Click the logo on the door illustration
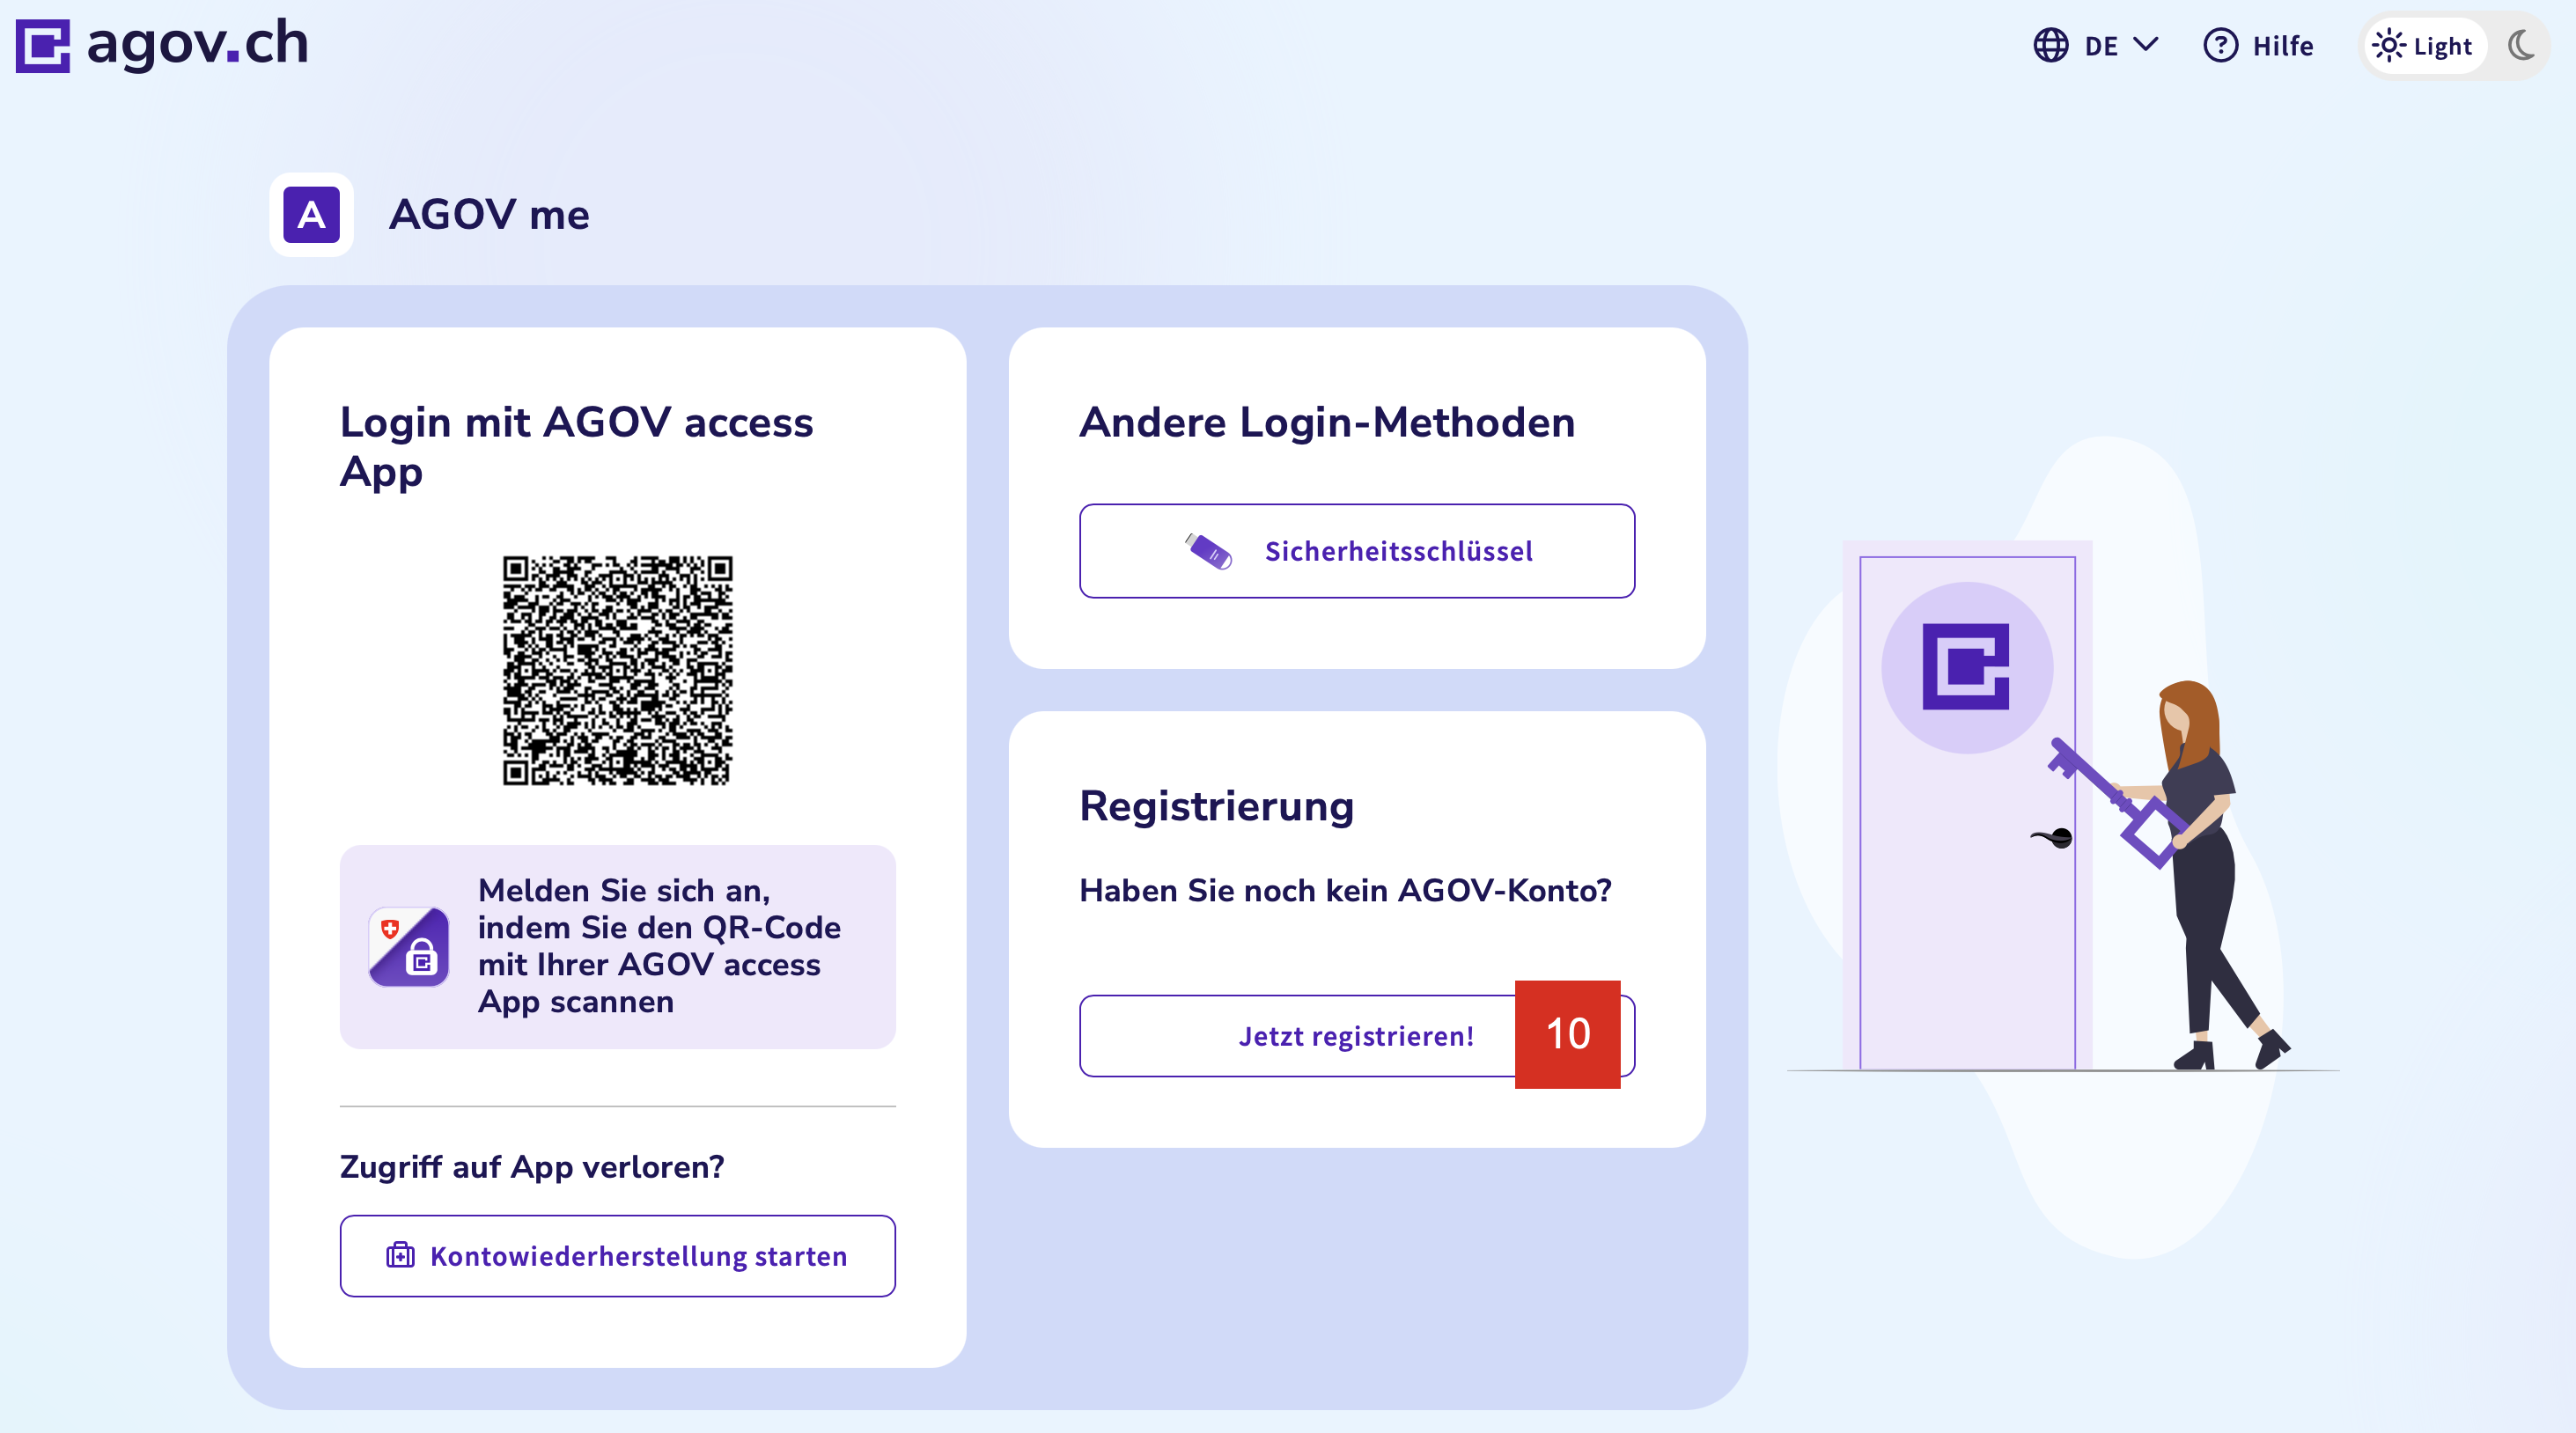The image size is (2576, 1433). [1966, 667]
